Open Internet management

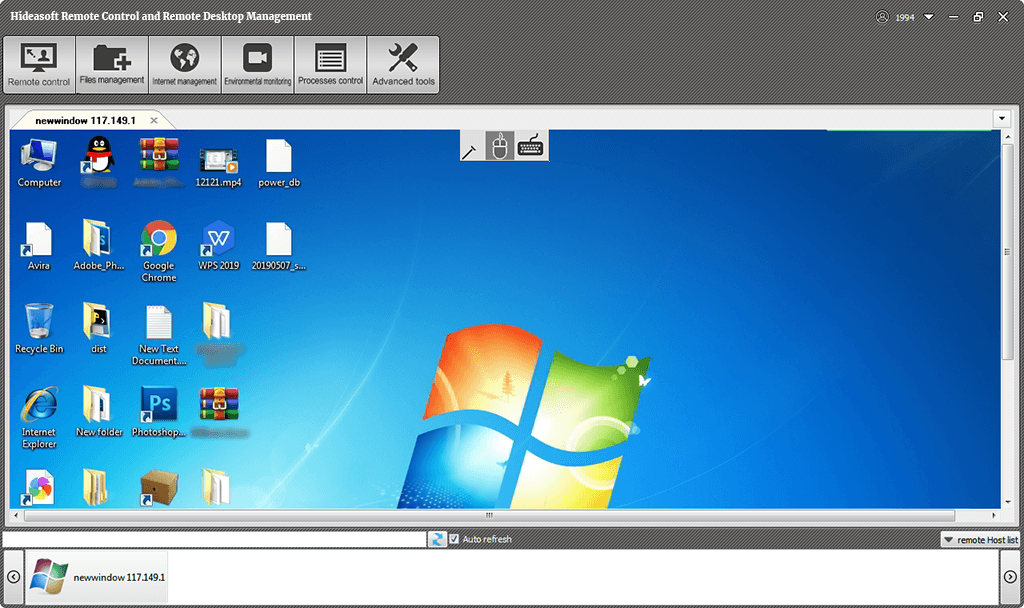(185, 65)
